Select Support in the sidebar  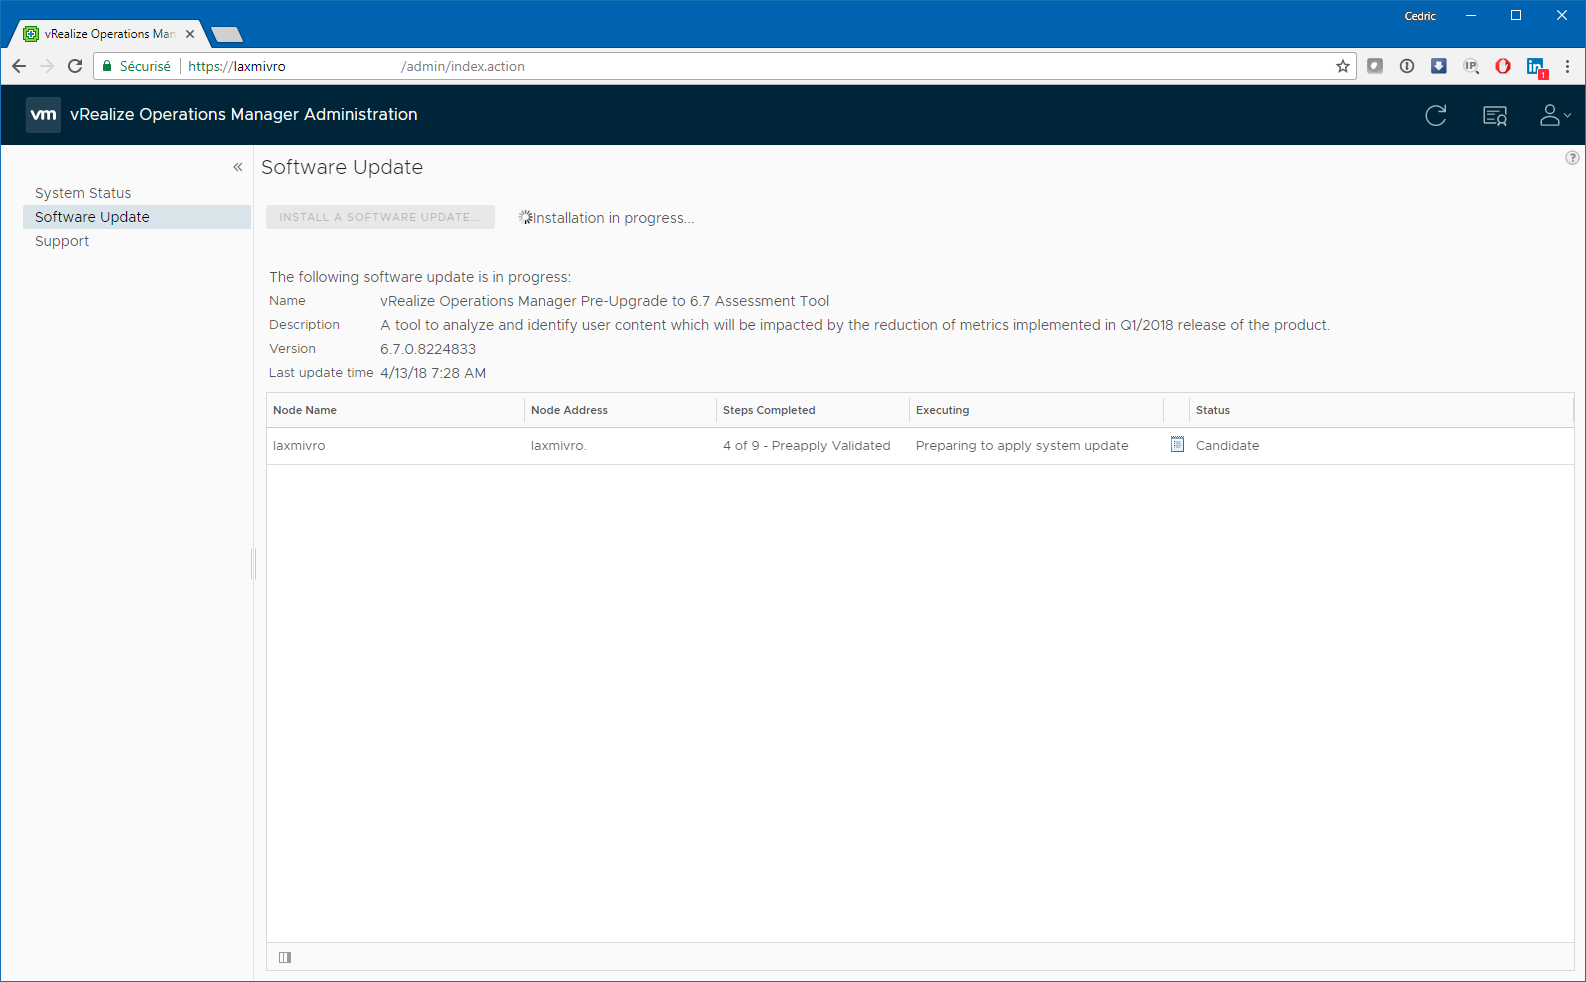coord(62,241)
